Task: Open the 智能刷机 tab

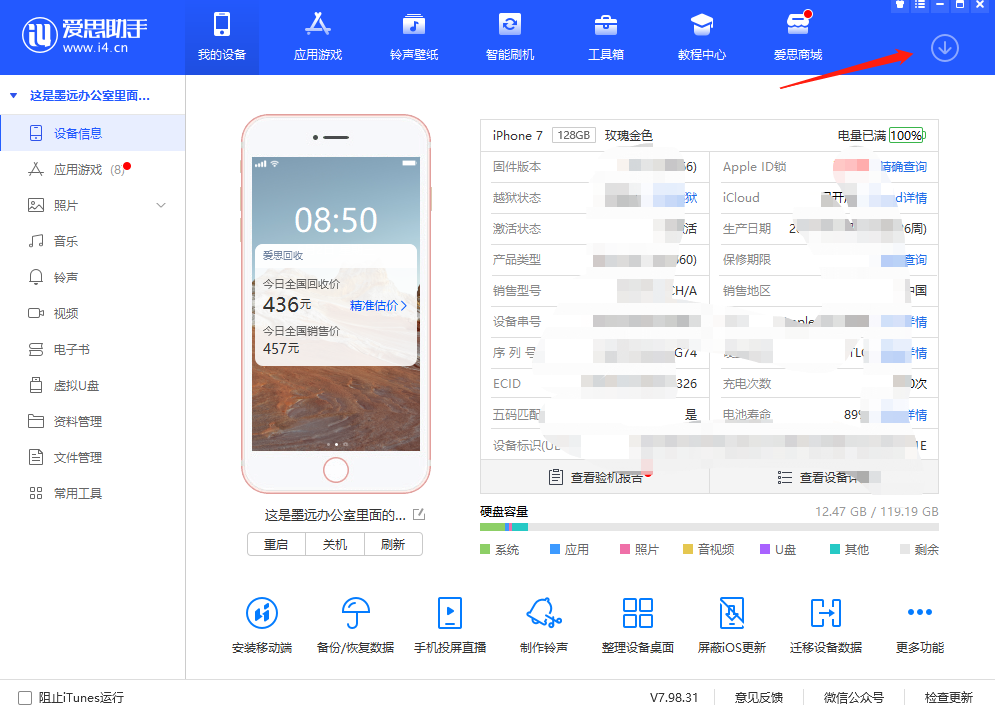Action: pyautogui.click(x=510, y=37)
